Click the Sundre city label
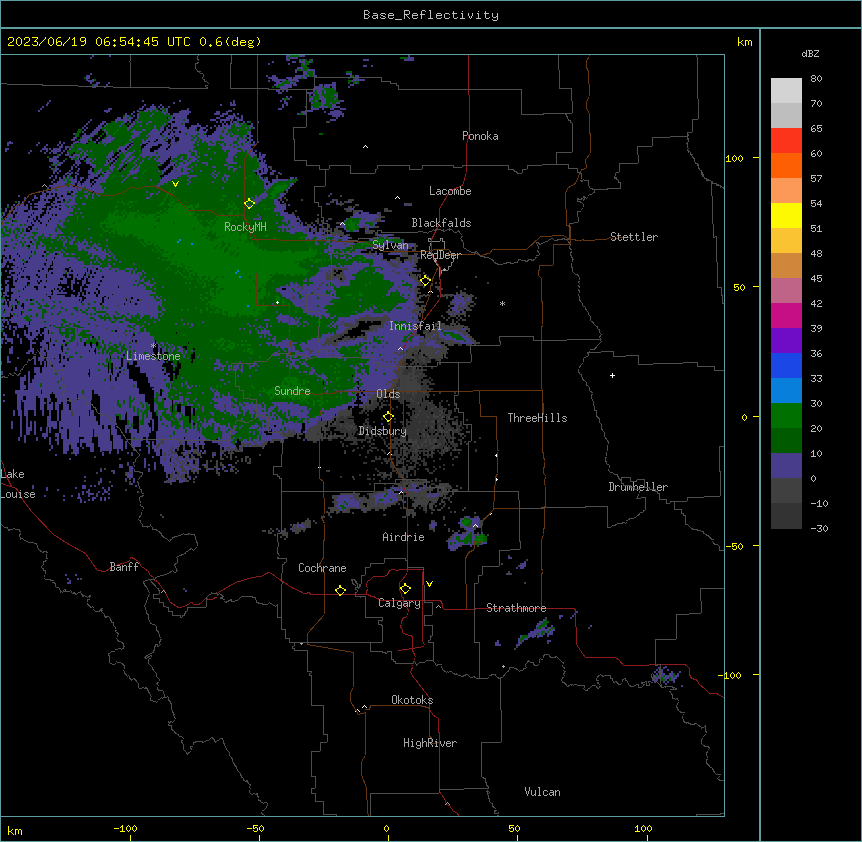Screen dimensions: 862x842 [x=292, y=391]
